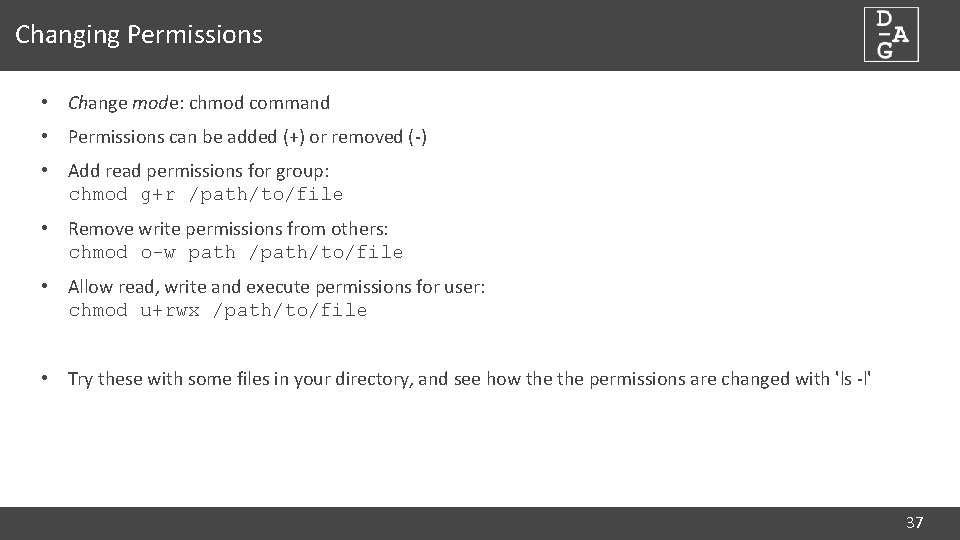Click the 'chmod g+r /path/to/file' command text
The image size is (960, 540).
coord(205,194)
